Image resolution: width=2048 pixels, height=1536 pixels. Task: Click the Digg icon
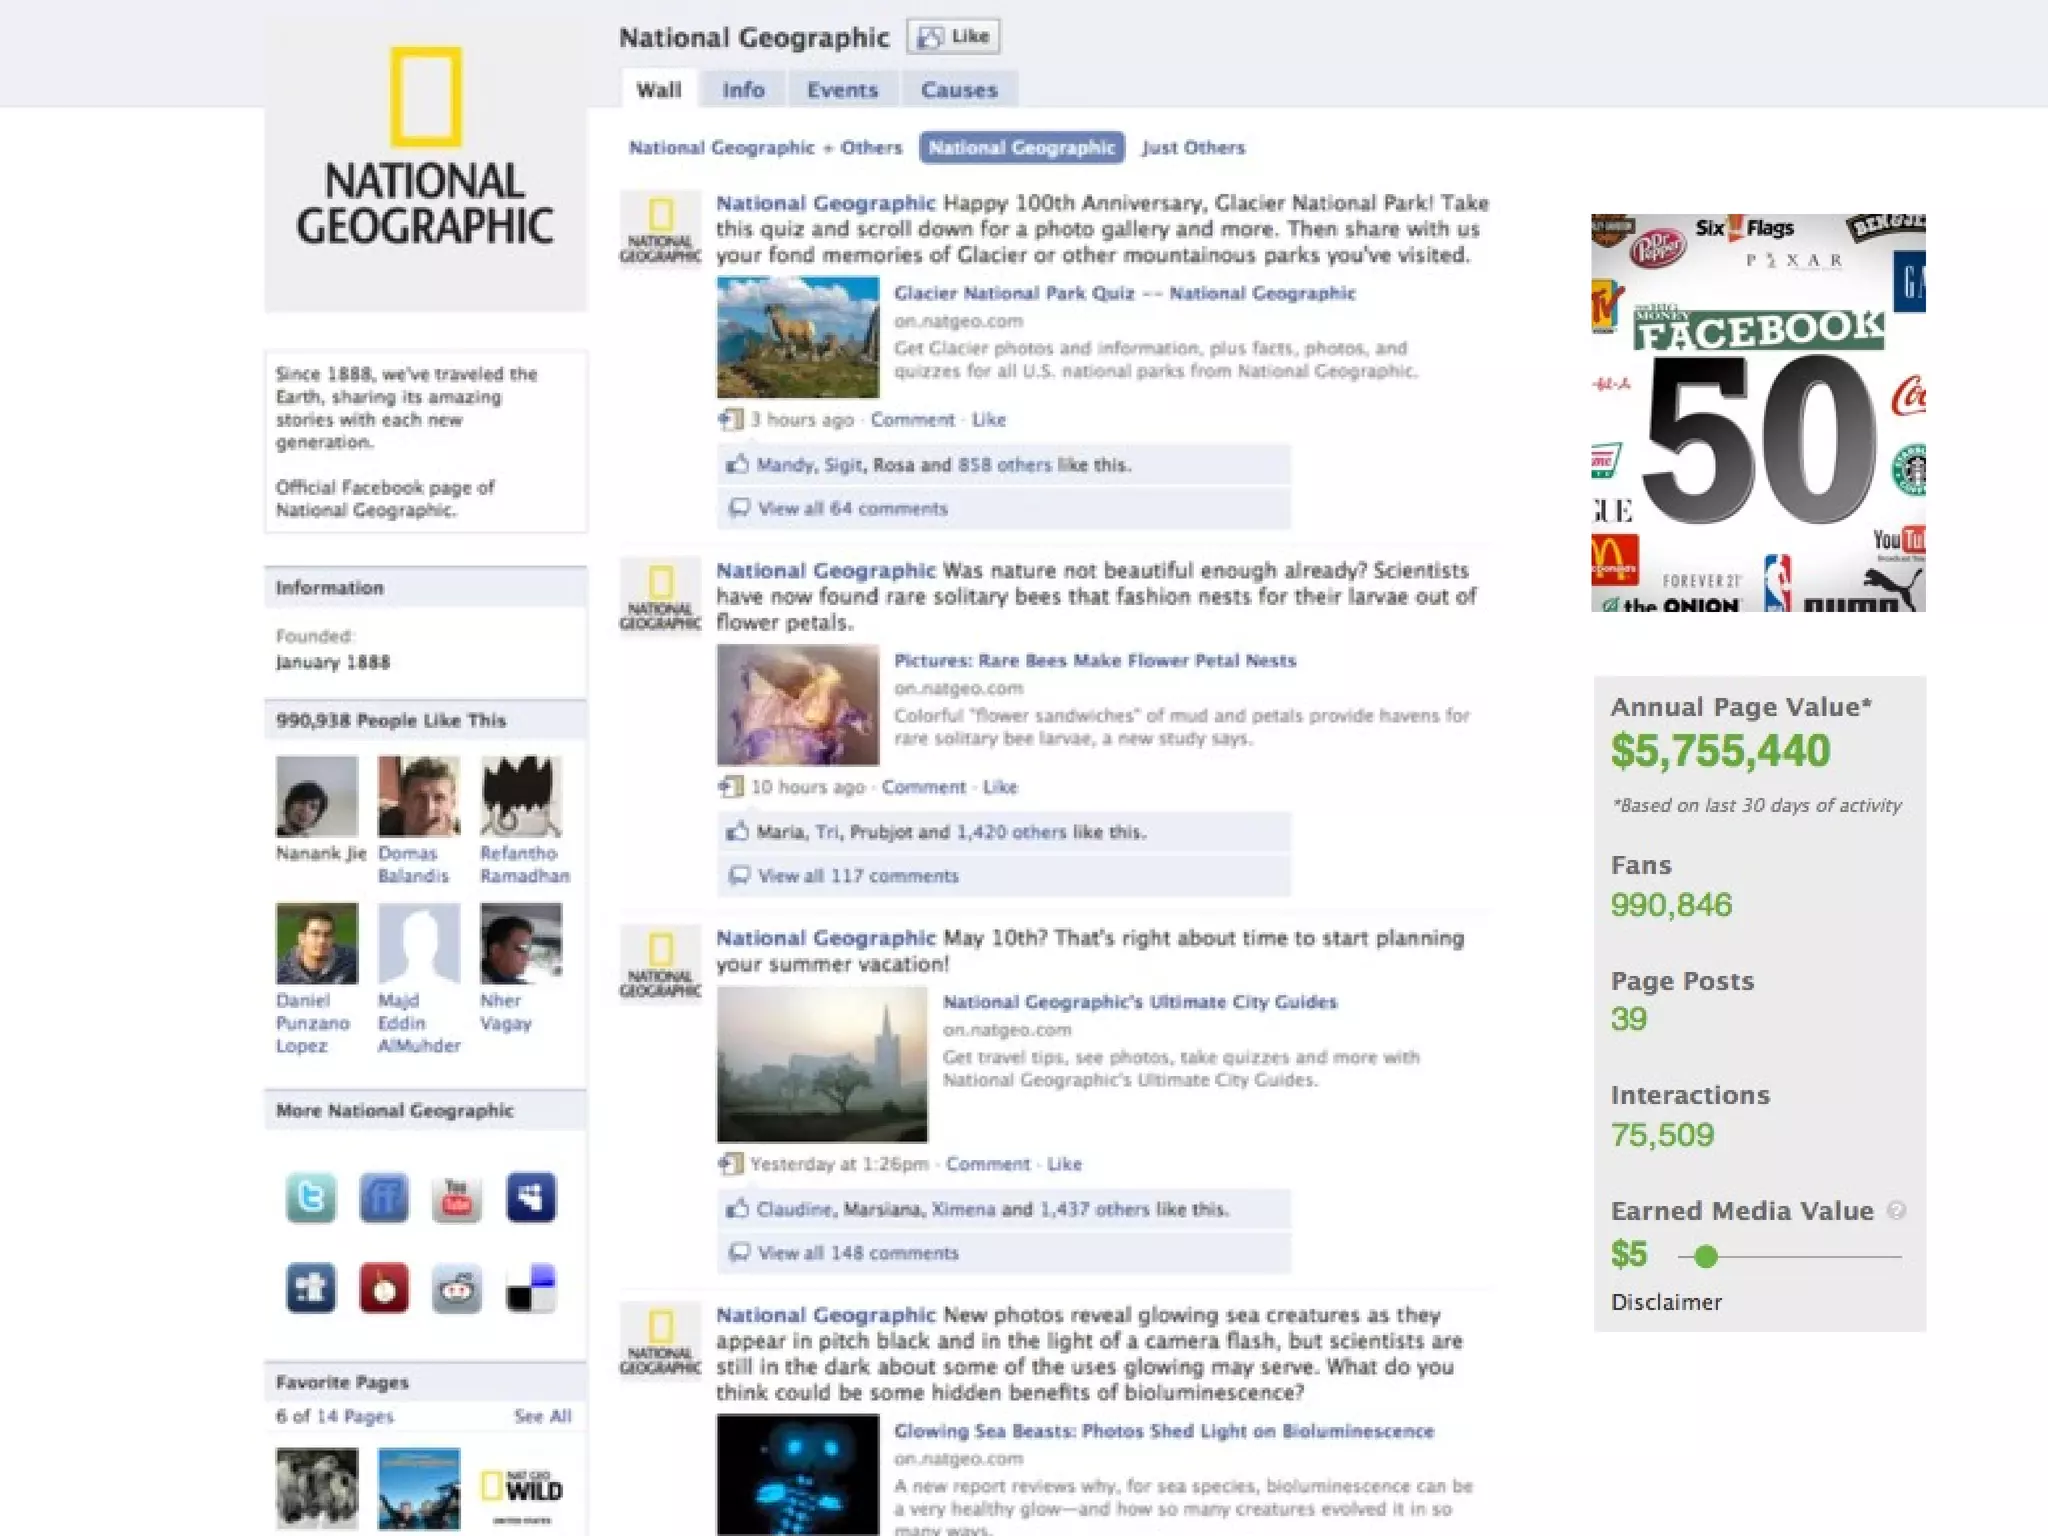pyautogui.click(x=530, y=1197)
